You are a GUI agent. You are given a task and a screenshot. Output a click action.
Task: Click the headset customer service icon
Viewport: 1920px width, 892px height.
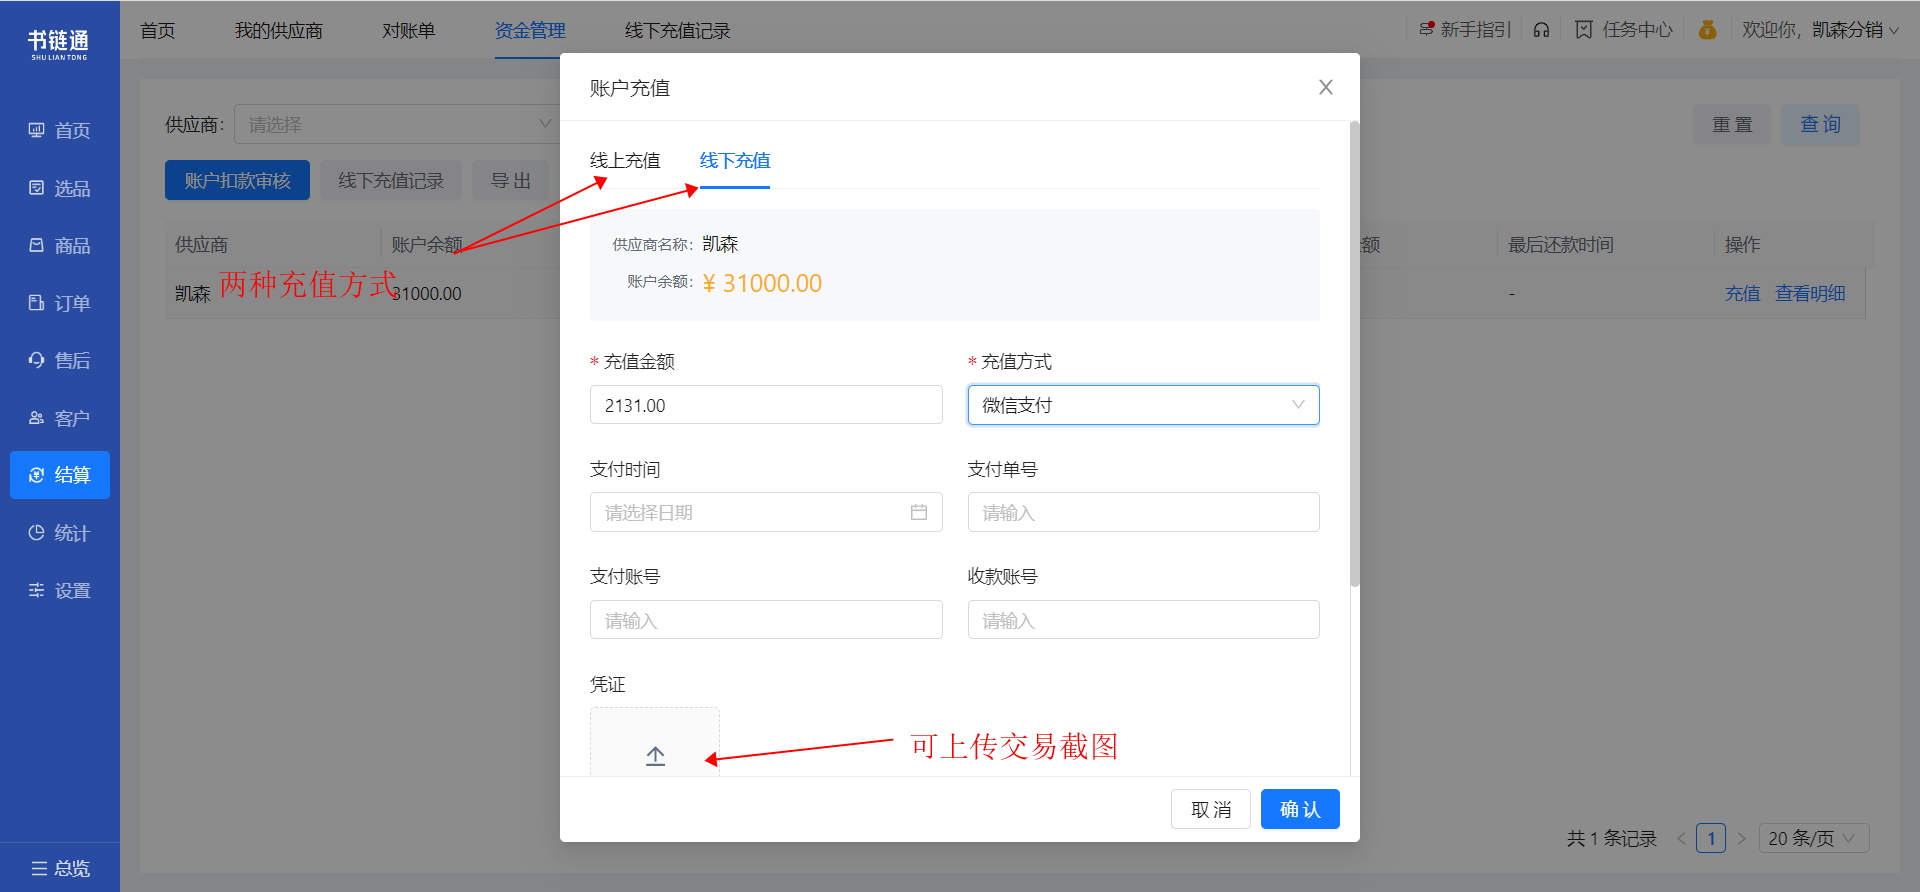point(1541,30)
